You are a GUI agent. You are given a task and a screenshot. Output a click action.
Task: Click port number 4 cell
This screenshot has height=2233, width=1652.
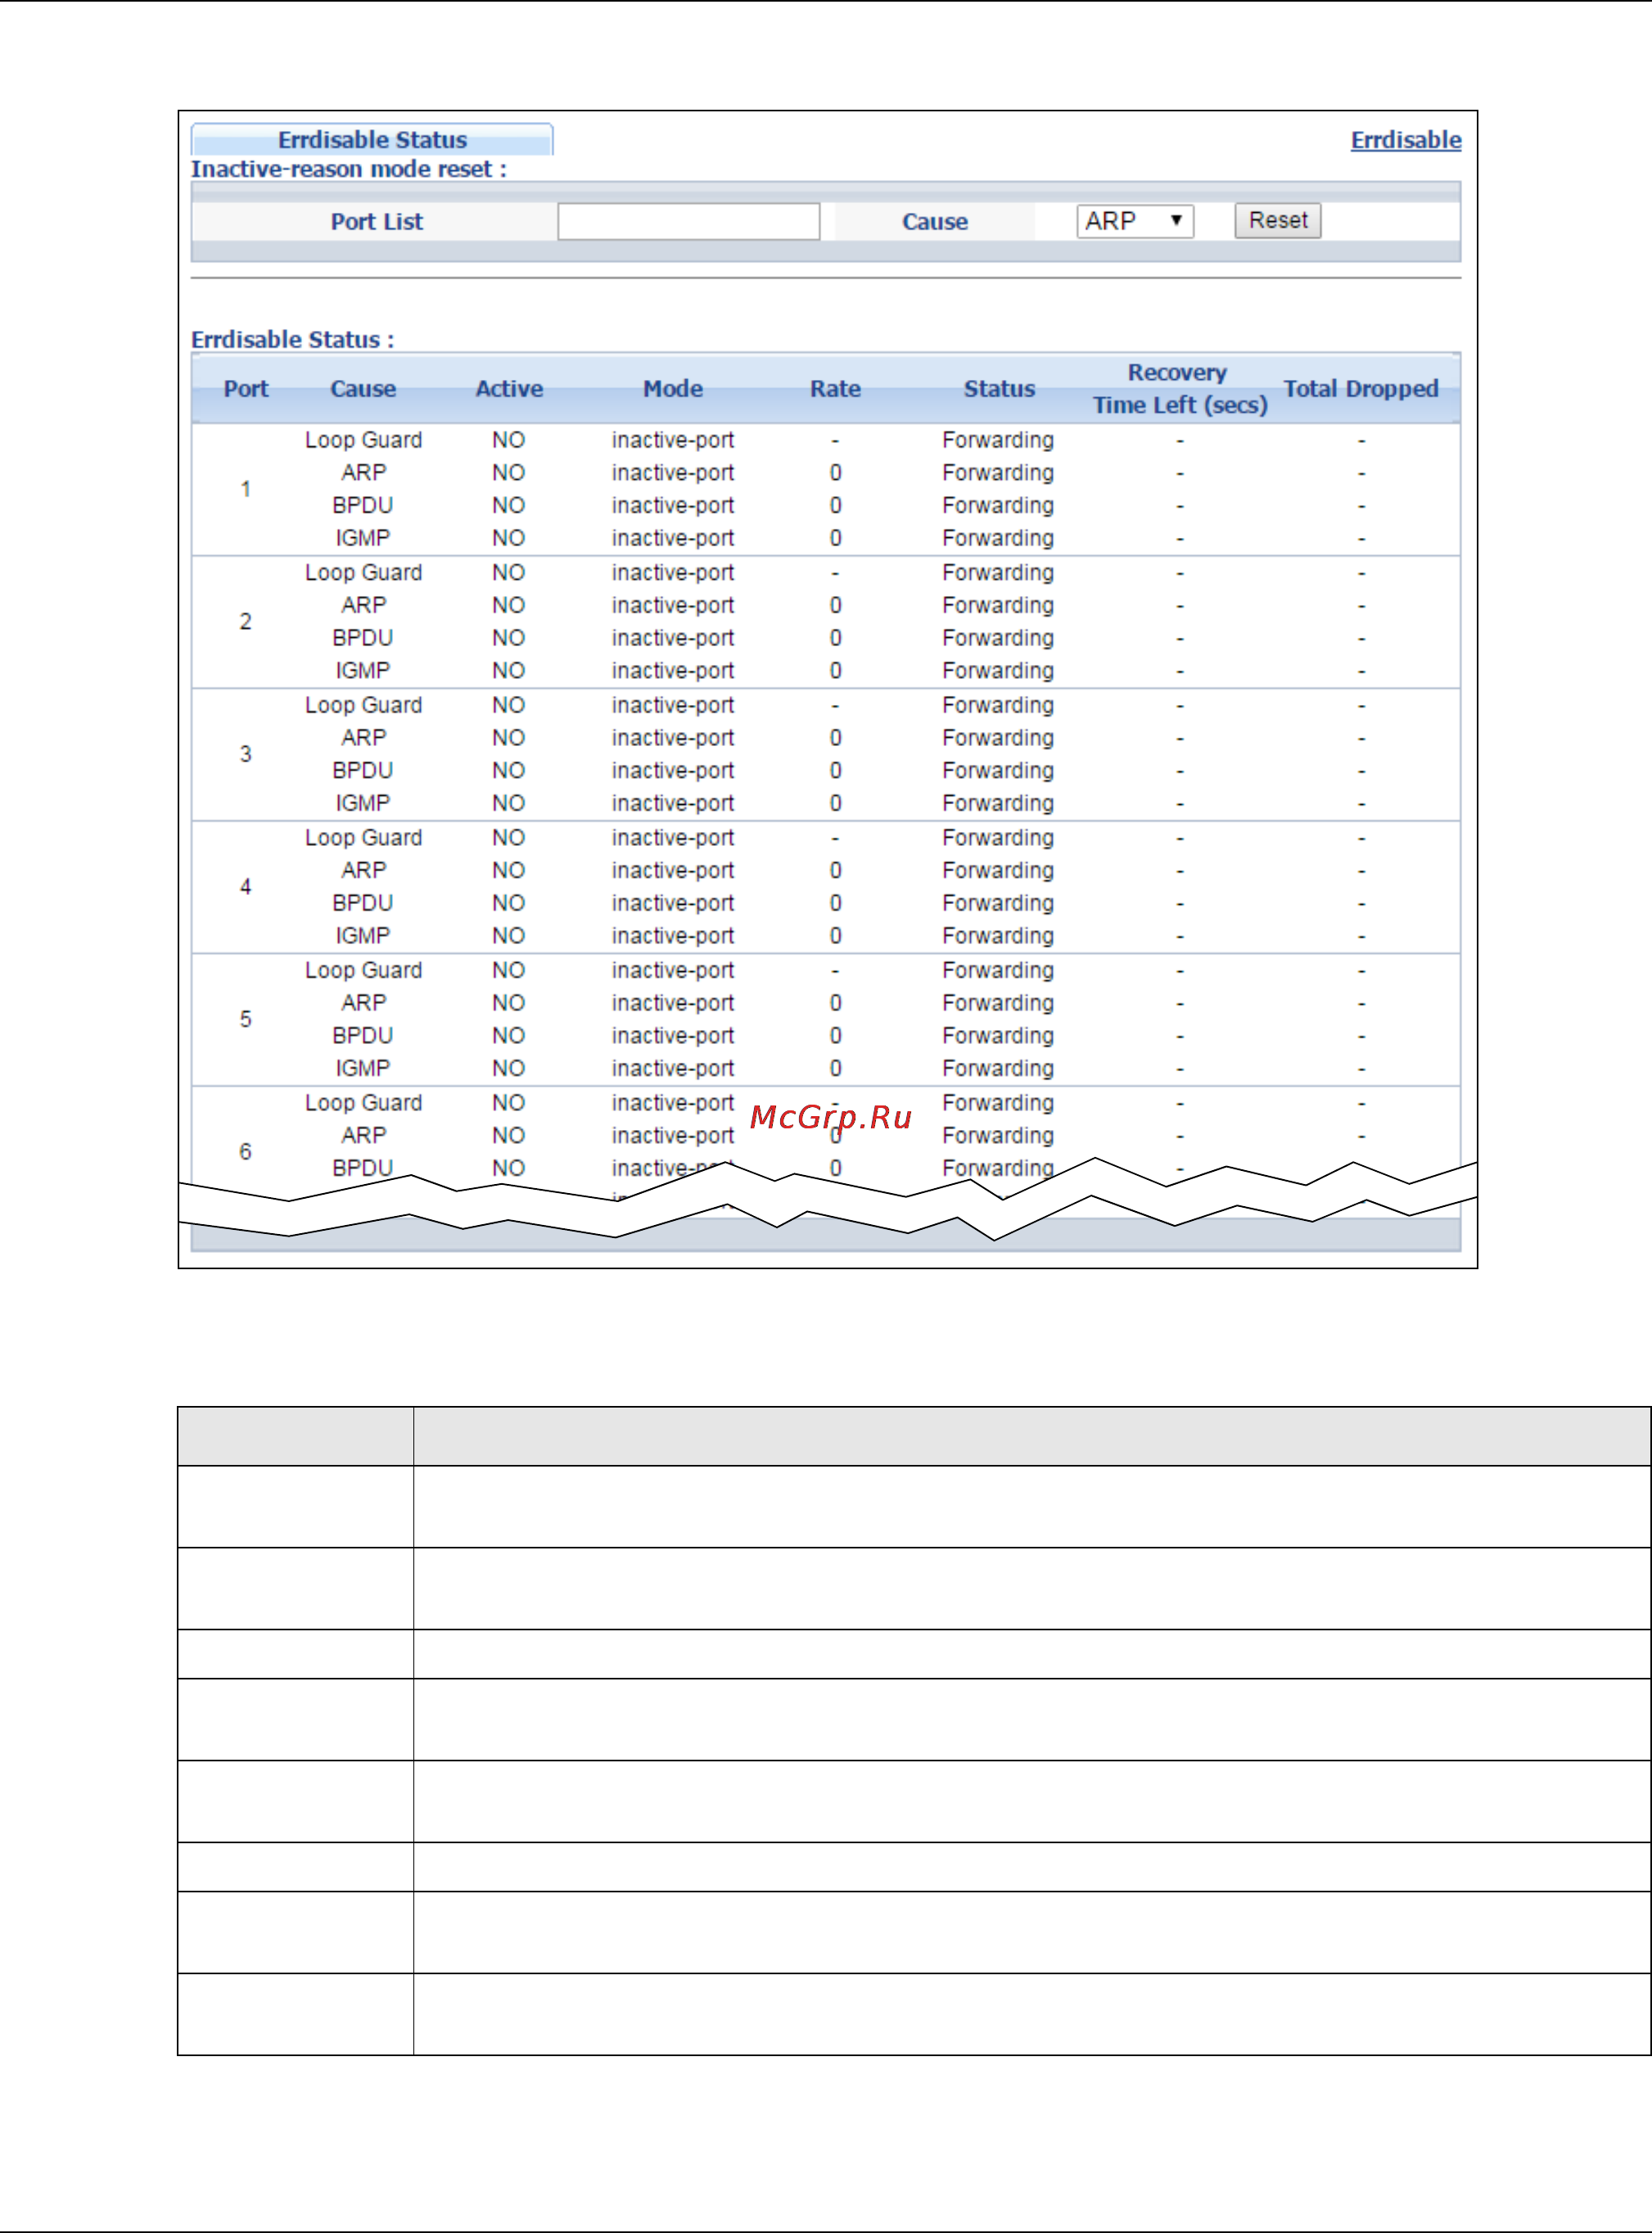245,887
